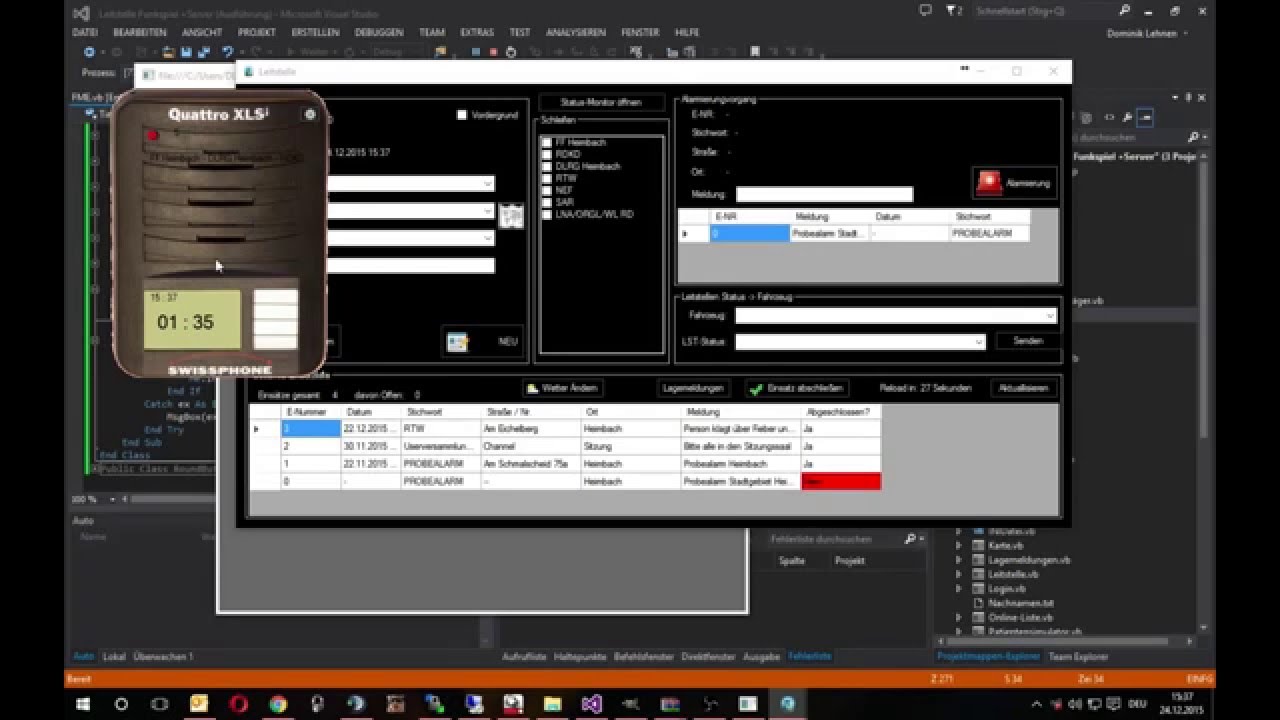Click the Wetter Ändern button
The width and height of the screenshot is (1280, 720).
(562, 388)
